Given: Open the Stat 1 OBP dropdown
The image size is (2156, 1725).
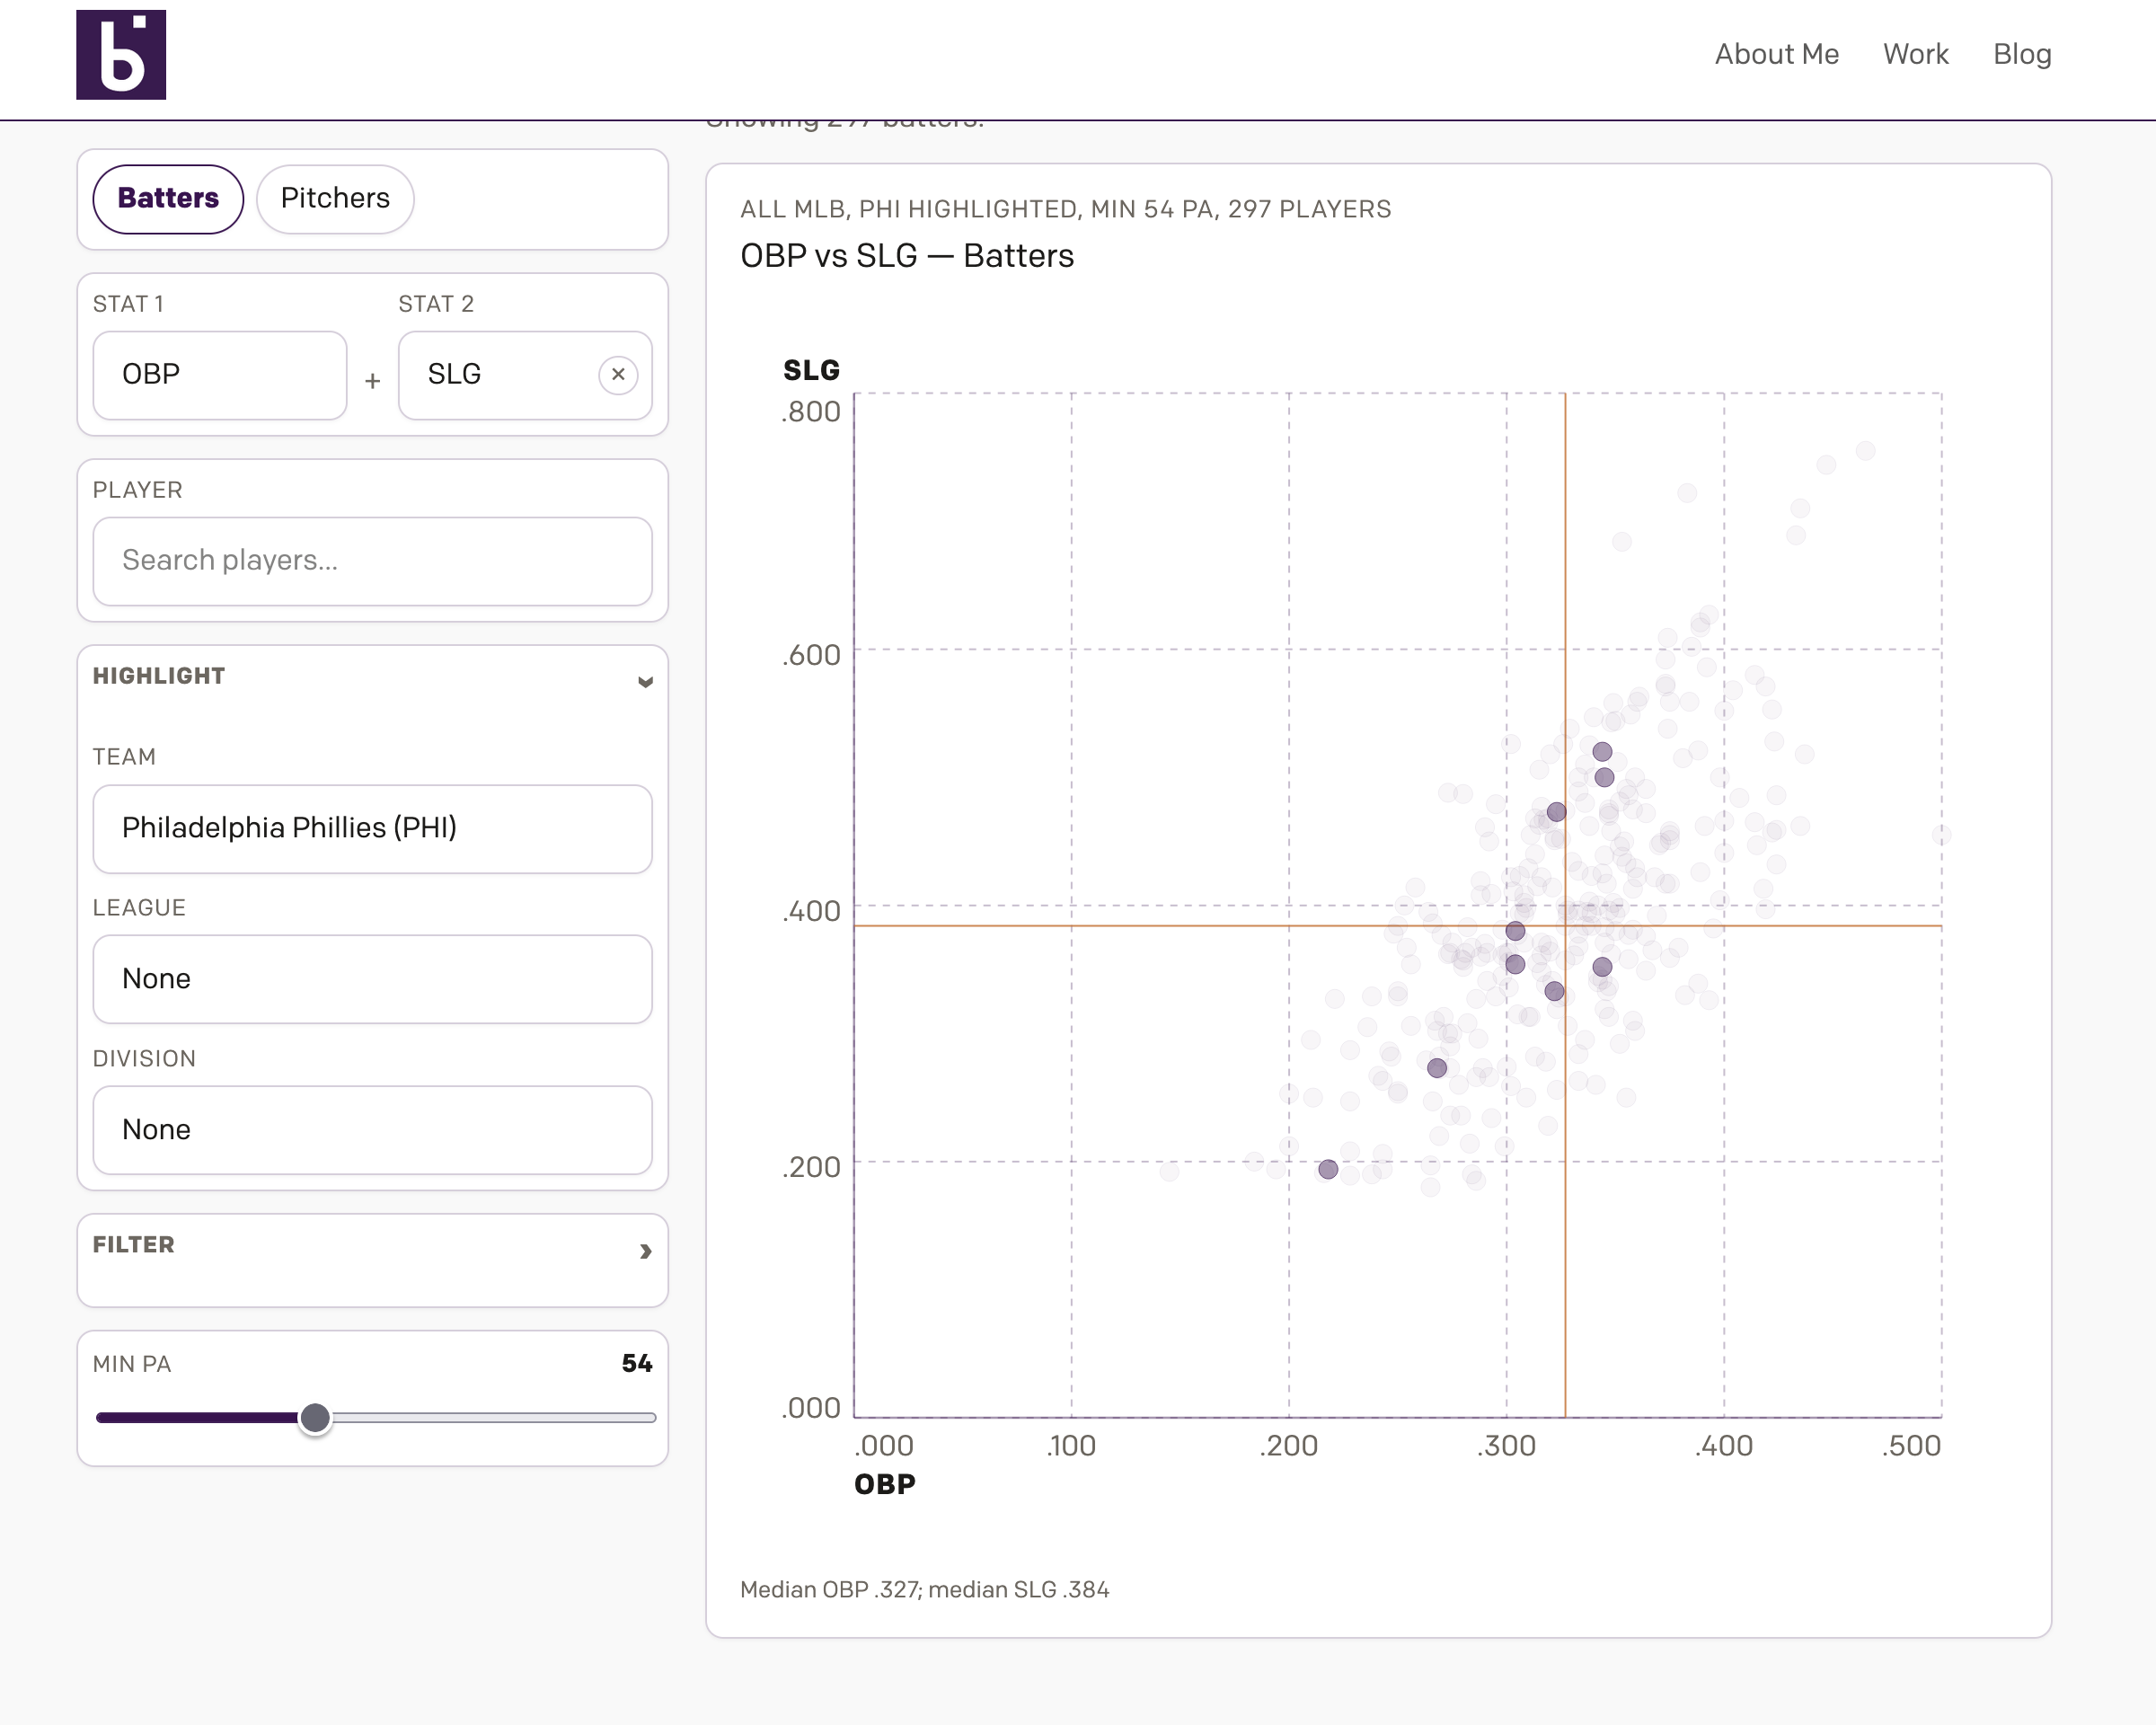Looking at the screenshot, I should (219, 375).
